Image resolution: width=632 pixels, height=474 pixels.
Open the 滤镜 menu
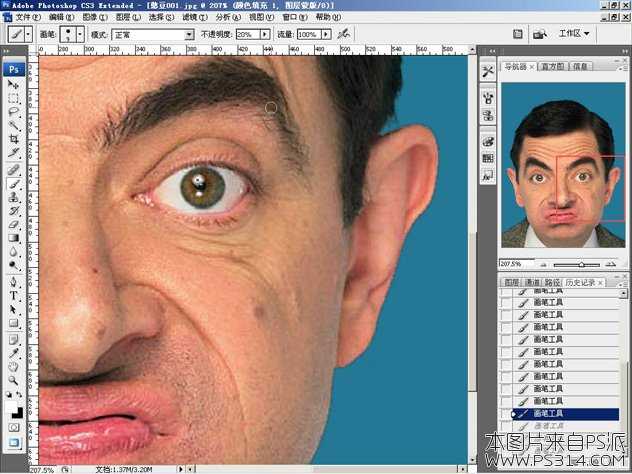coord(195,17)
